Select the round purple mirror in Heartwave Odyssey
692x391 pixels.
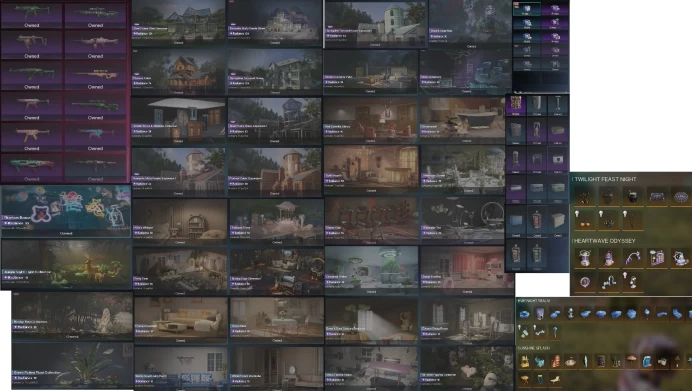(x=584, y=282)
